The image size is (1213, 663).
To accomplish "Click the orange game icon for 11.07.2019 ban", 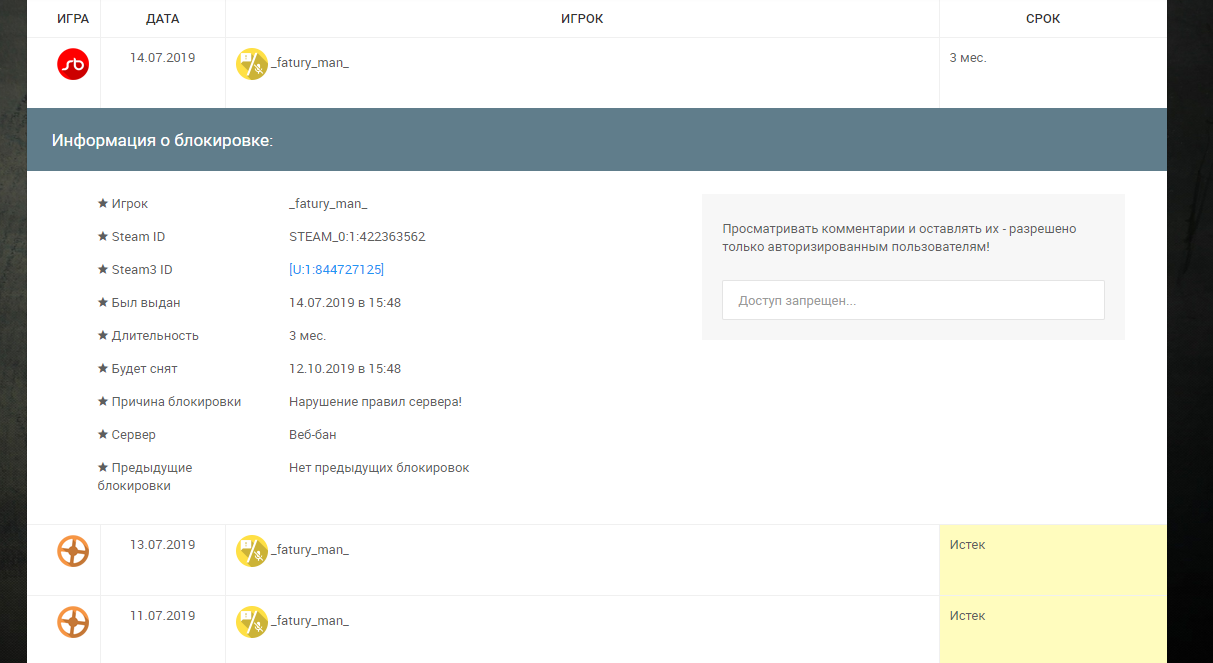I will [73, 621].
